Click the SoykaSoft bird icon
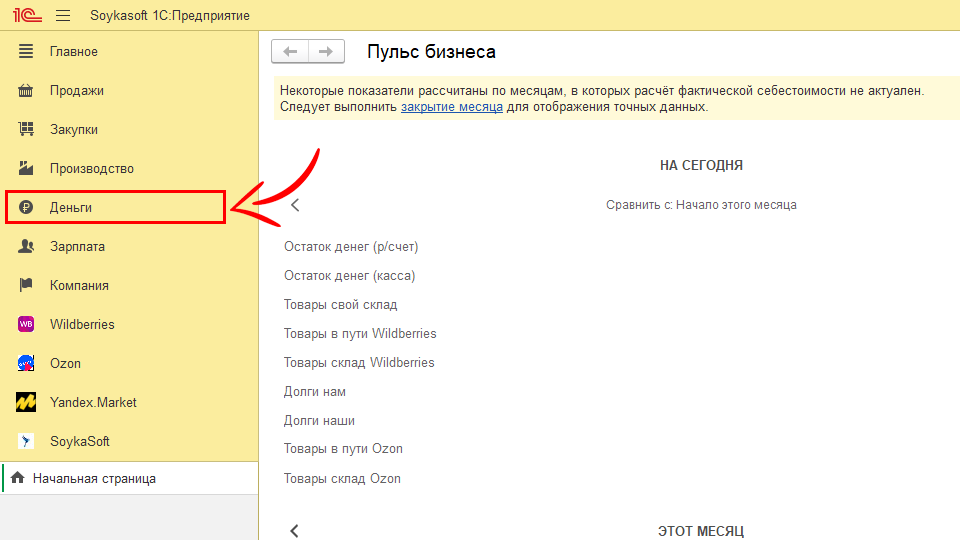 [27, 441]
